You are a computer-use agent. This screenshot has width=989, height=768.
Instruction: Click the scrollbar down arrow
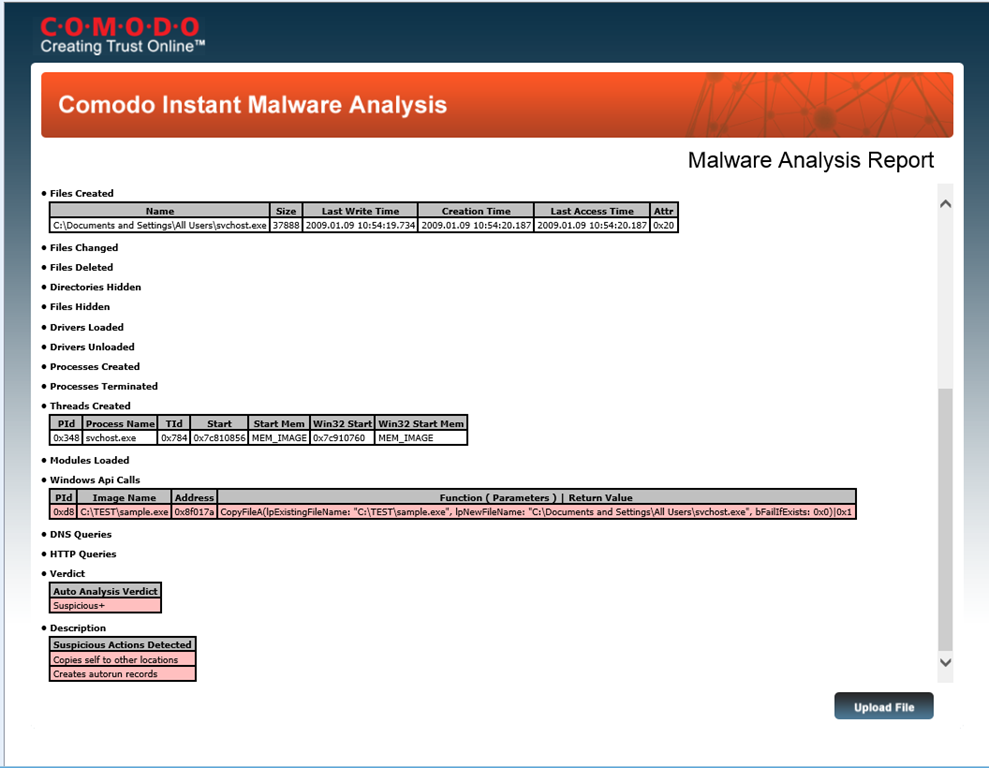(x=945, y=662)
